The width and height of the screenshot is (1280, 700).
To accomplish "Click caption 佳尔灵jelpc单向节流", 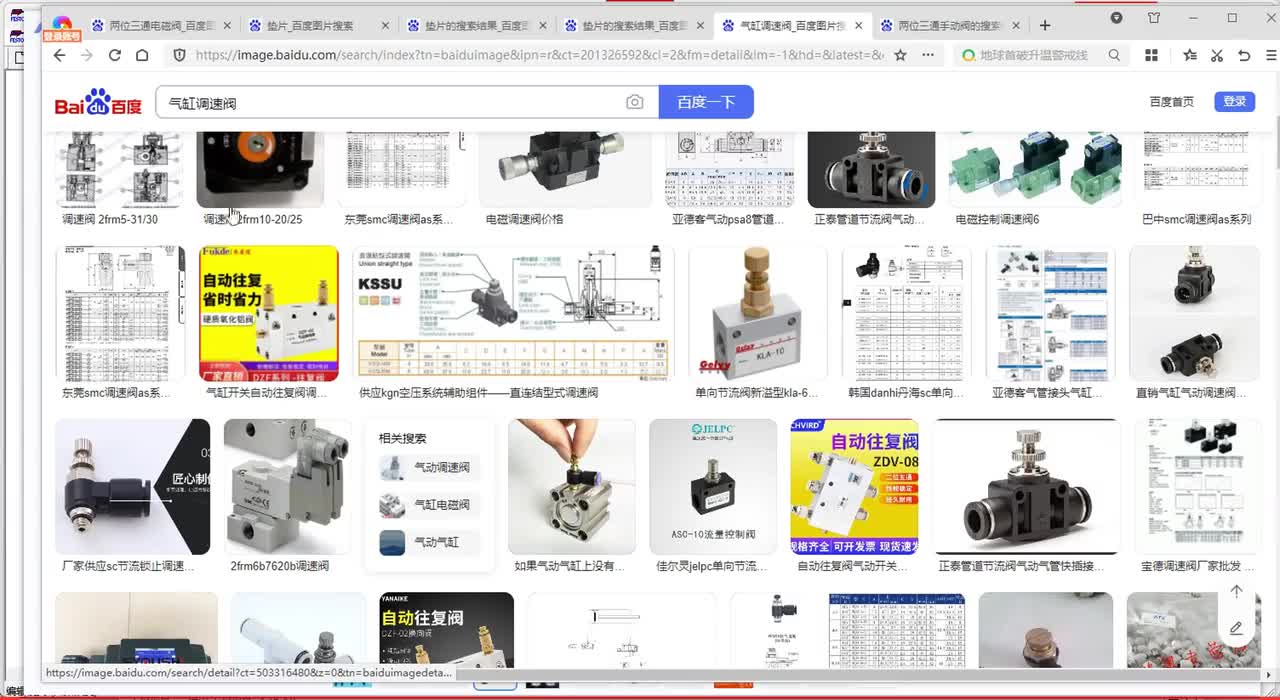I will tap(711, 566).
